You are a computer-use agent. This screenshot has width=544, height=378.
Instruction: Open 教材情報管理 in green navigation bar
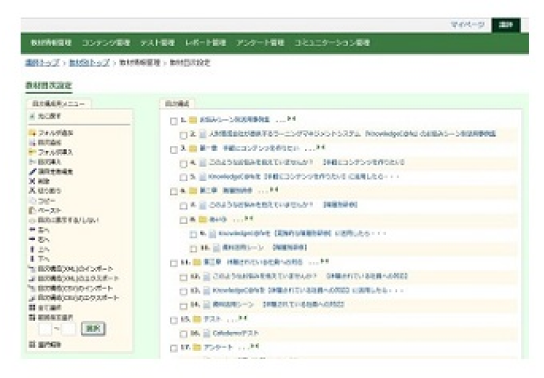click(51, 43)
